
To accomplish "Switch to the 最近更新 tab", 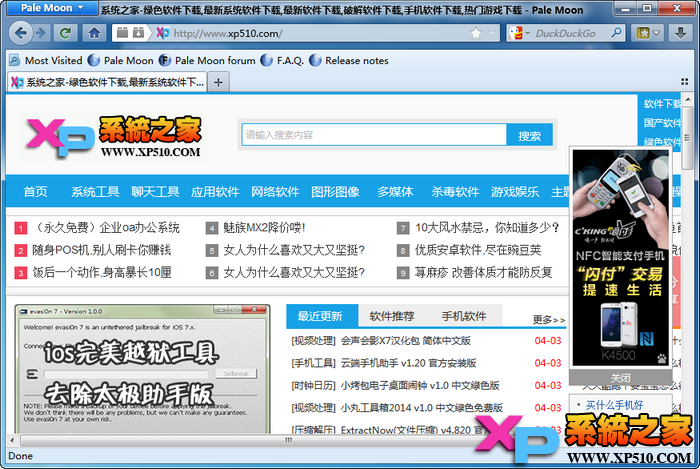I will [321, 316].
